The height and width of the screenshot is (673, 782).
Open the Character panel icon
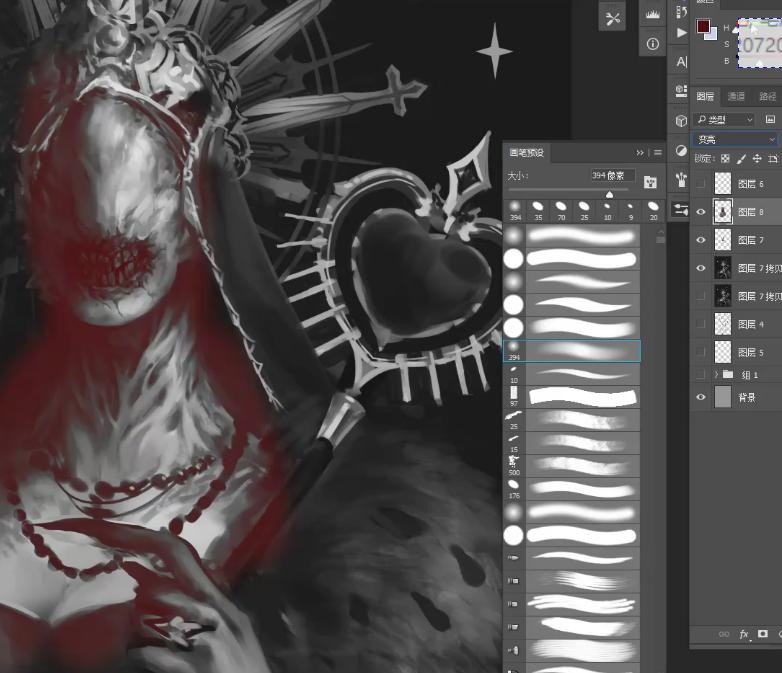coord(682,62)
